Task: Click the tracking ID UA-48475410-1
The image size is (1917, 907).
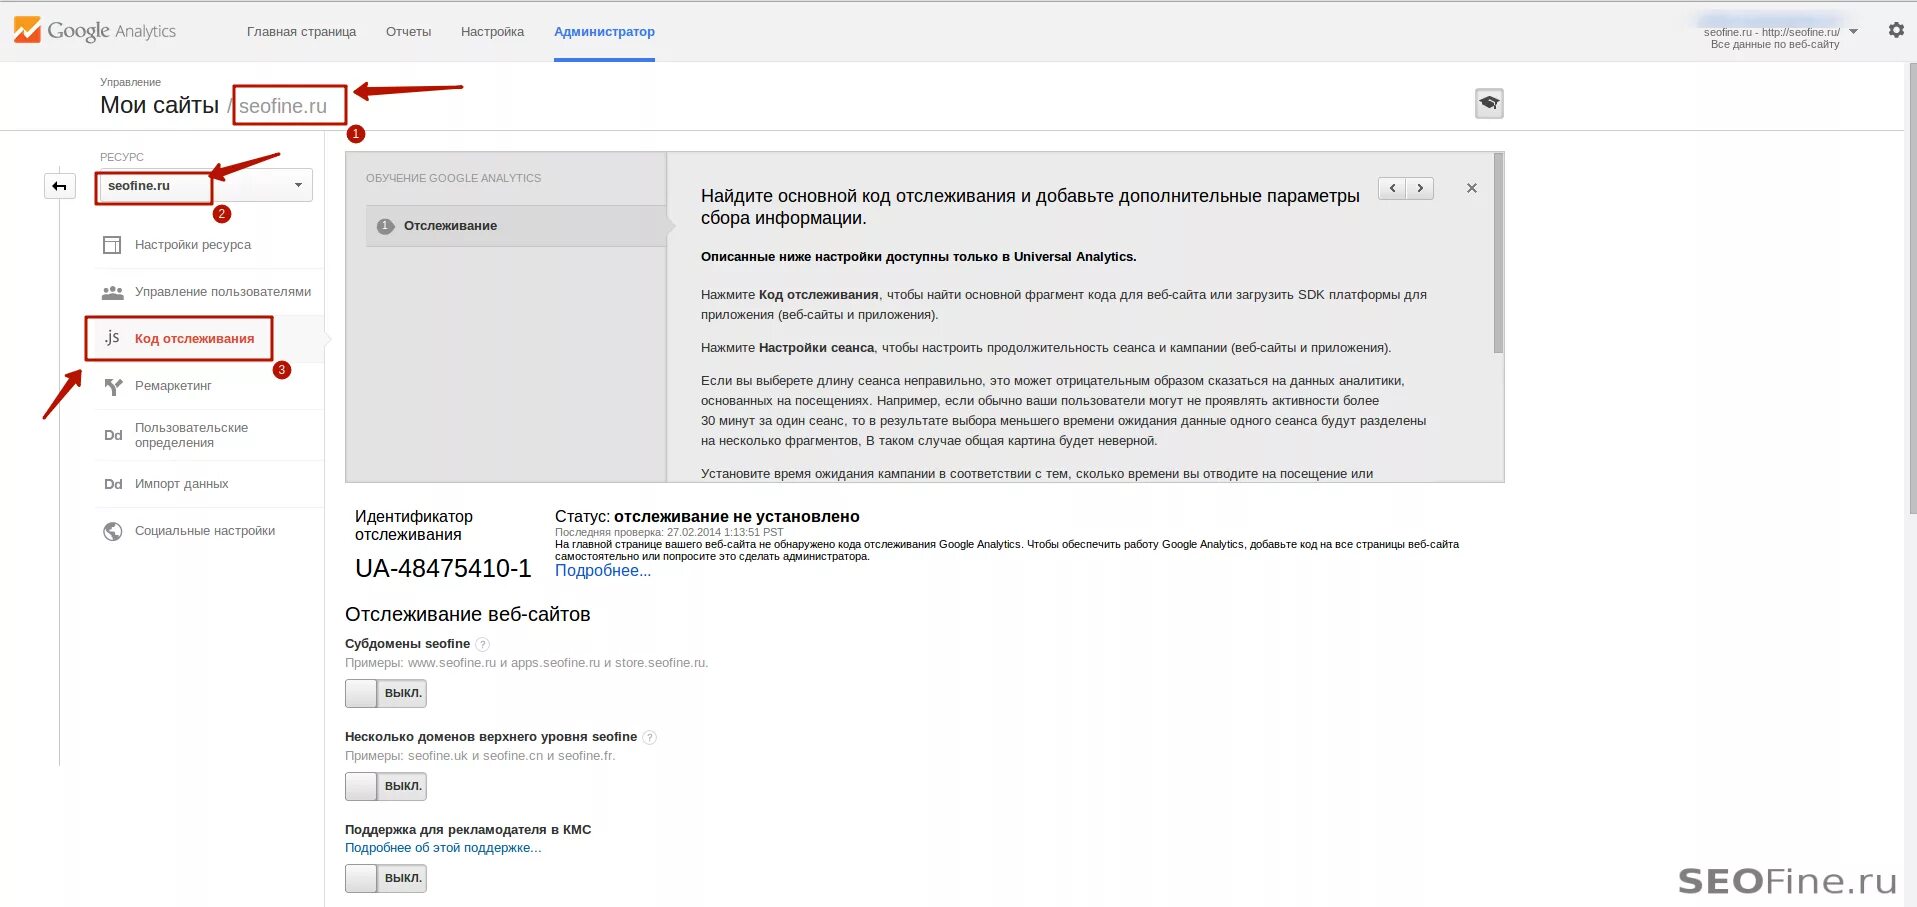Action: (x=443, y=568)
